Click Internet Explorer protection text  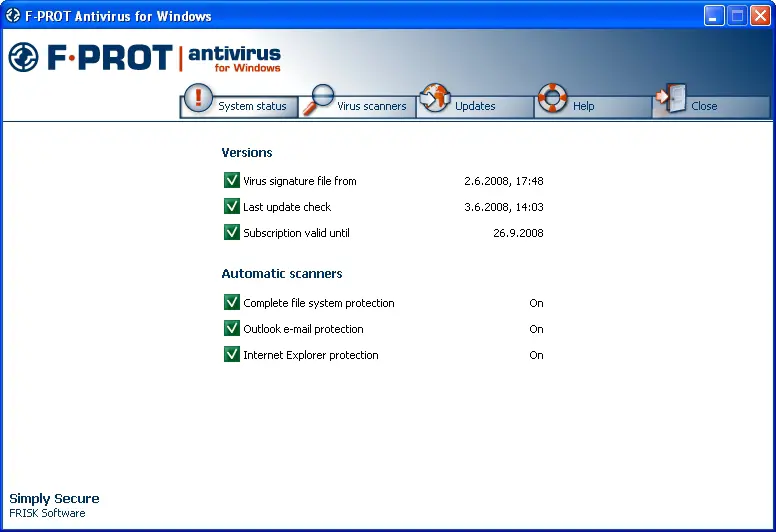pos(311,355)
